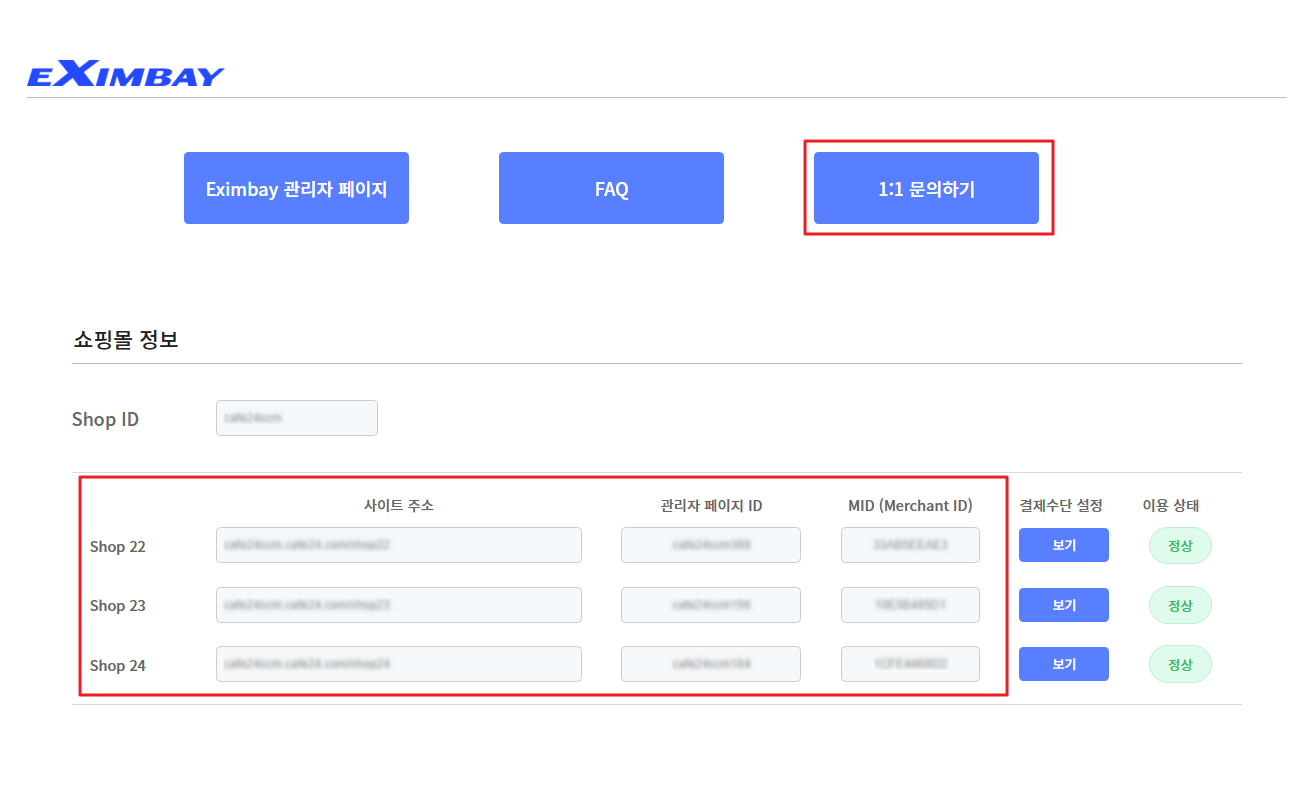The height and width of the screenshot is (795, 1314).
Task: Open 보기 for Shop 24 row
Action: [1064, 664]
